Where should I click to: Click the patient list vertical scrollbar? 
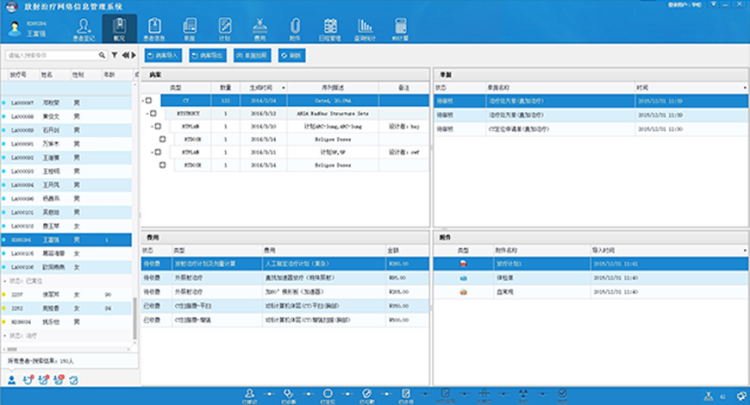[135, 200]
